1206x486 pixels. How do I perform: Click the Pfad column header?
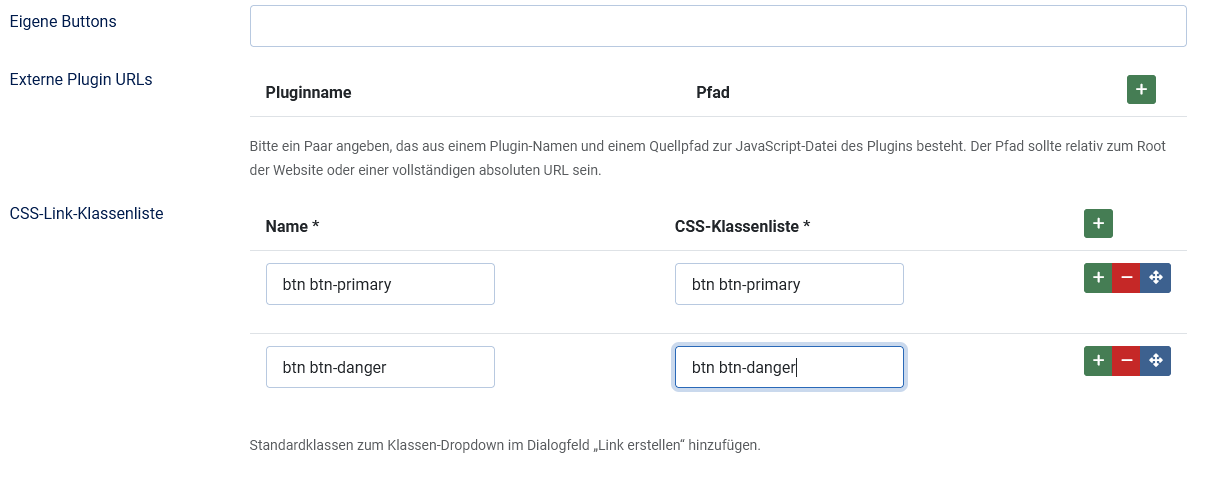[713, 93]
